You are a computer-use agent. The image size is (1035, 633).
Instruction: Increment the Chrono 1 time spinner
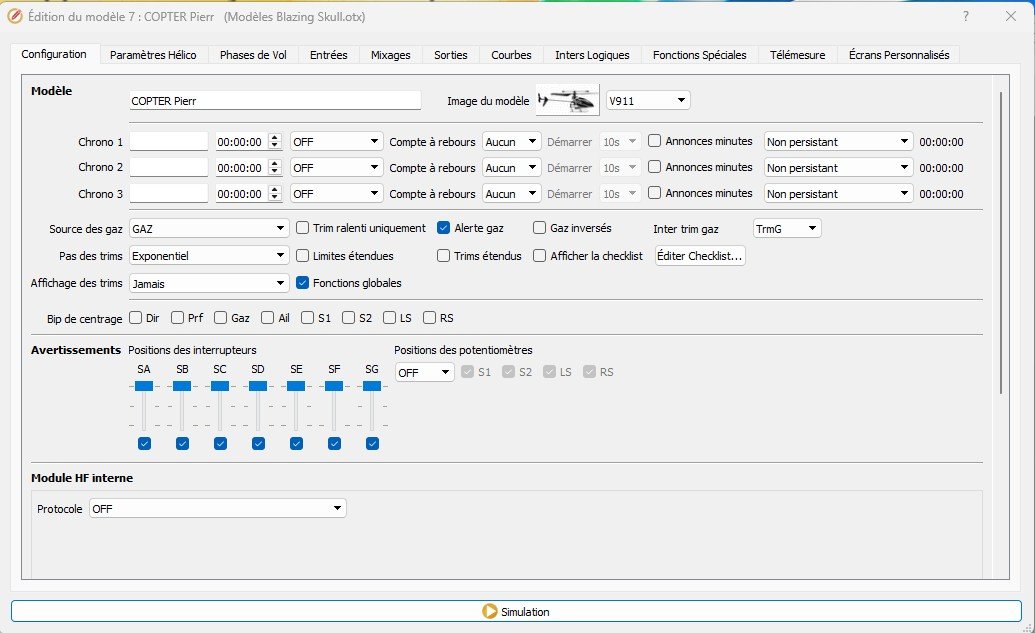tap(275, 138)
